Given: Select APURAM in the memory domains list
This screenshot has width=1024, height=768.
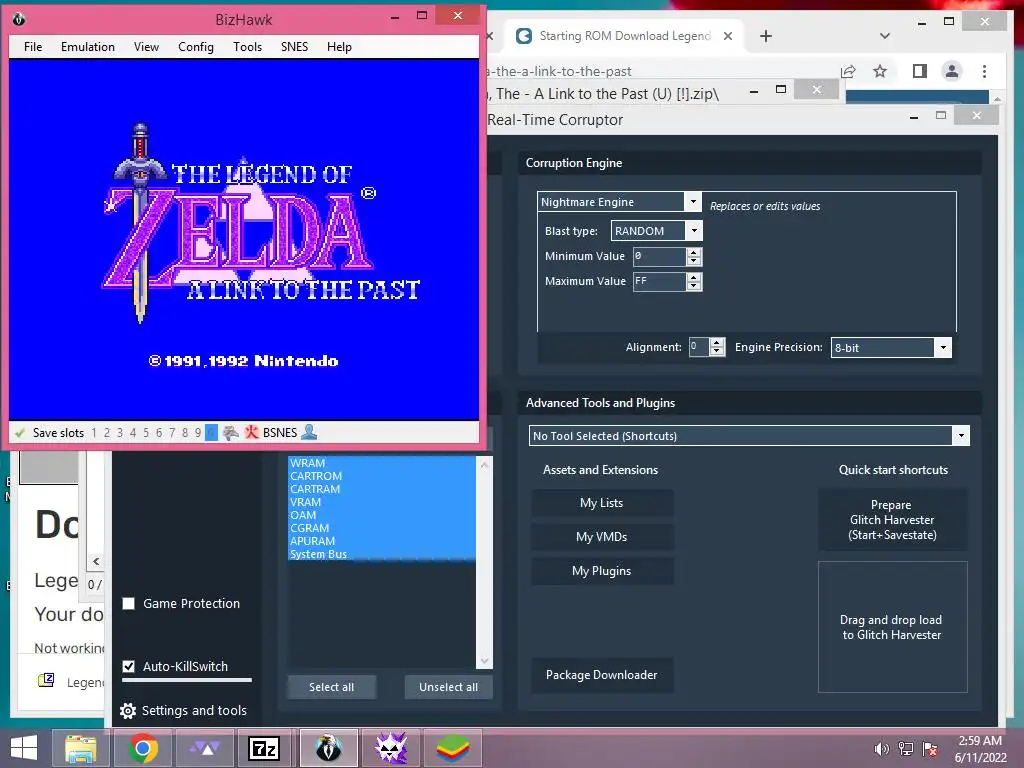Looking at the screenshot, I should coord(382,541).
